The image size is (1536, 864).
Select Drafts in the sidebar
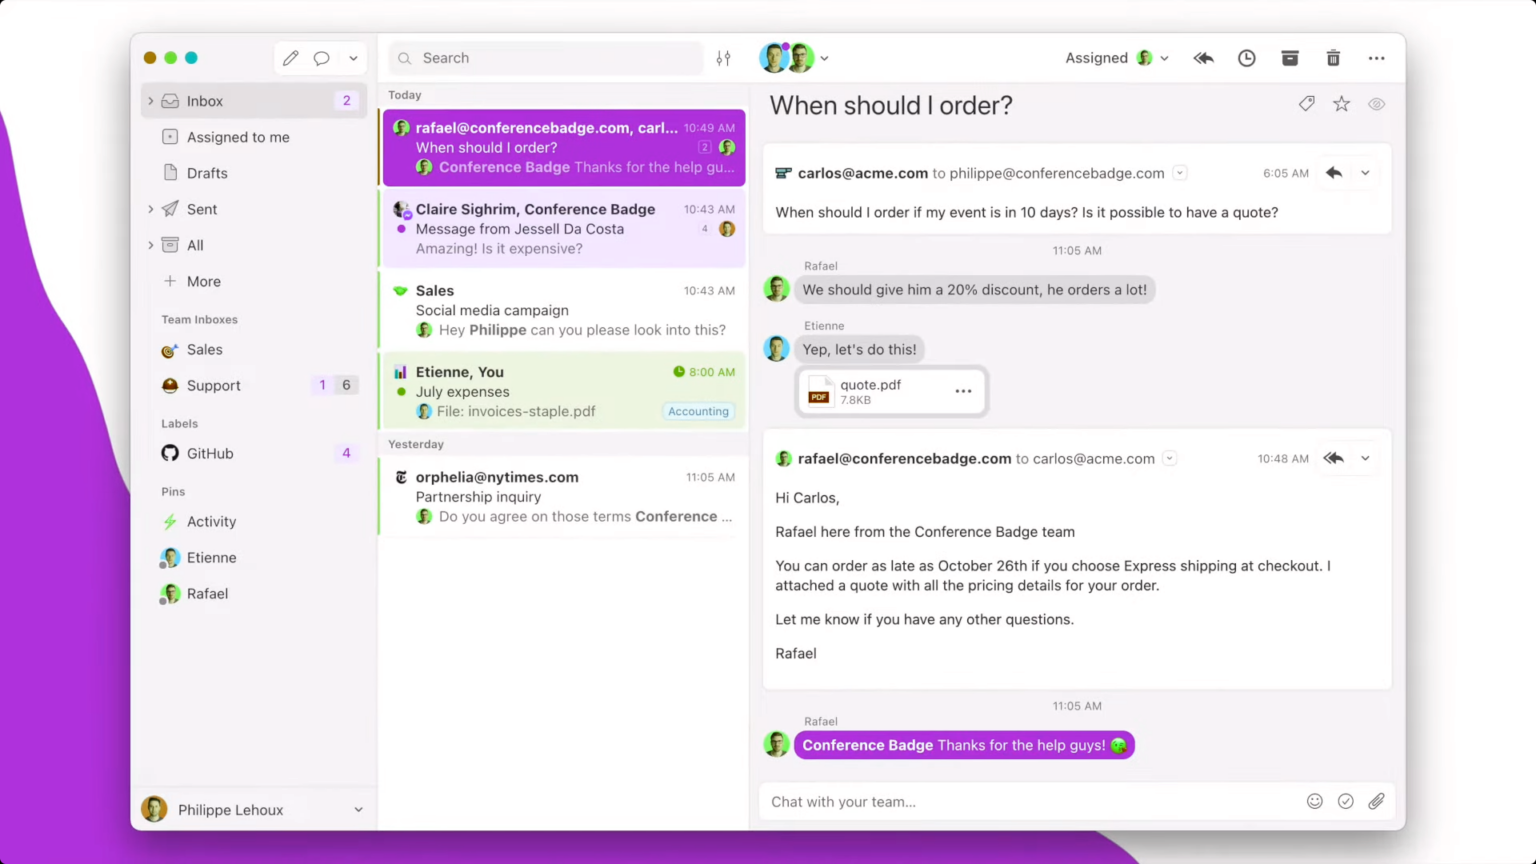[x=207, y=173]
